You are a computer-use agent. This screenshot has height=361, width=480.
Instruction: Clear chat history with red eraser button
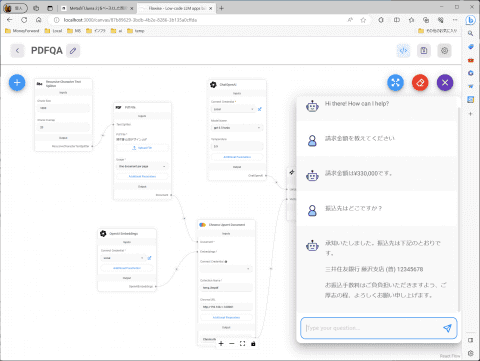[x=420, y=83]
